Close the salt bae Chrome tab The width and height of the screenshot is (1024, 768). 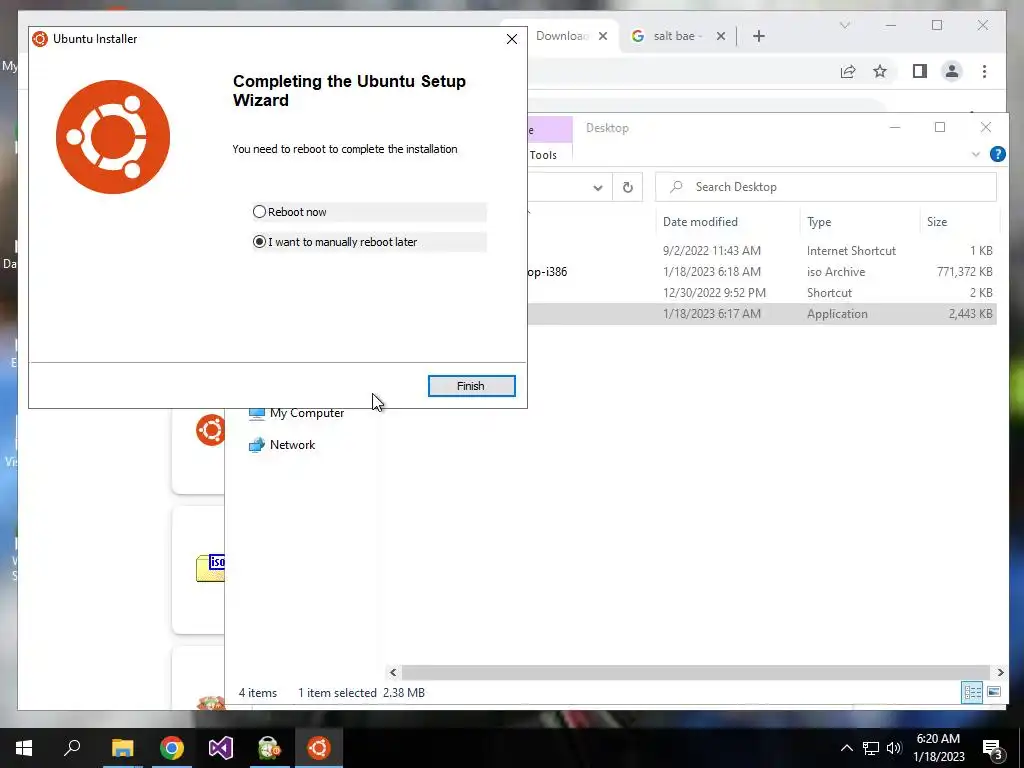720,36
